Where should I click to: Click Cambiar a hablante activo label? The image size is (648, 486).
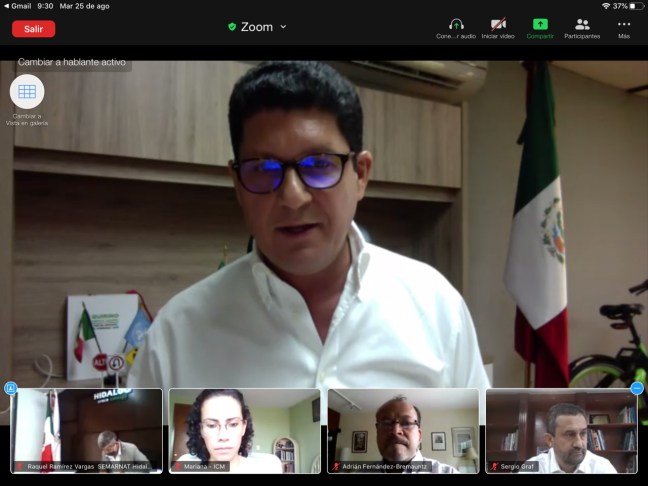pos(72,62)
